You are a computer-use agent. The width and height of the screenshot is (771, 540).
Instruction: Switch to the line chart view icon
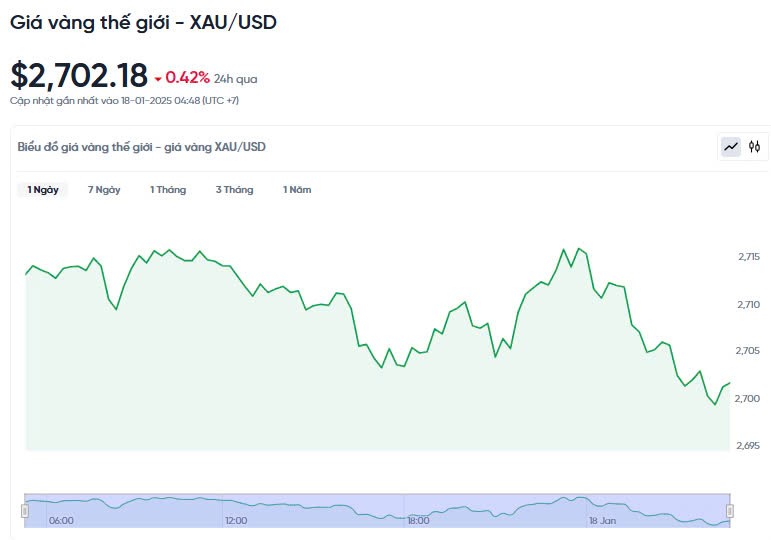731,147
